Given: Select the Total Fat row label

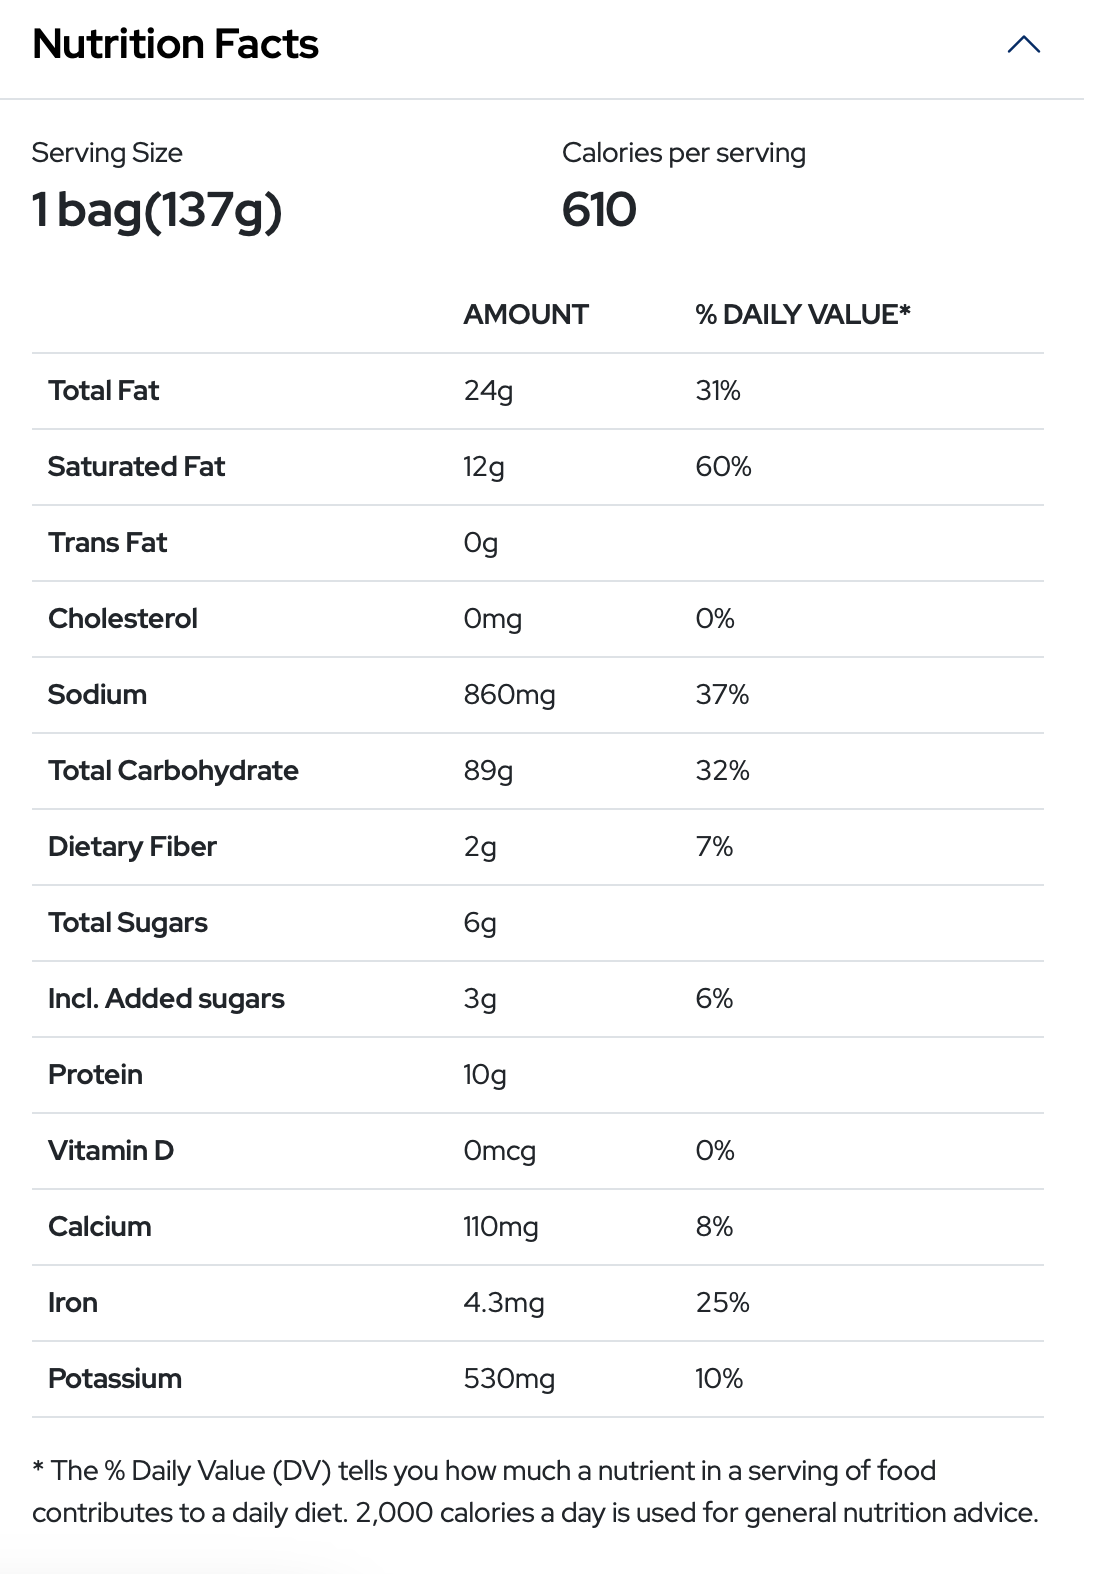Looking at the screenshot, I should click(104, 391).
